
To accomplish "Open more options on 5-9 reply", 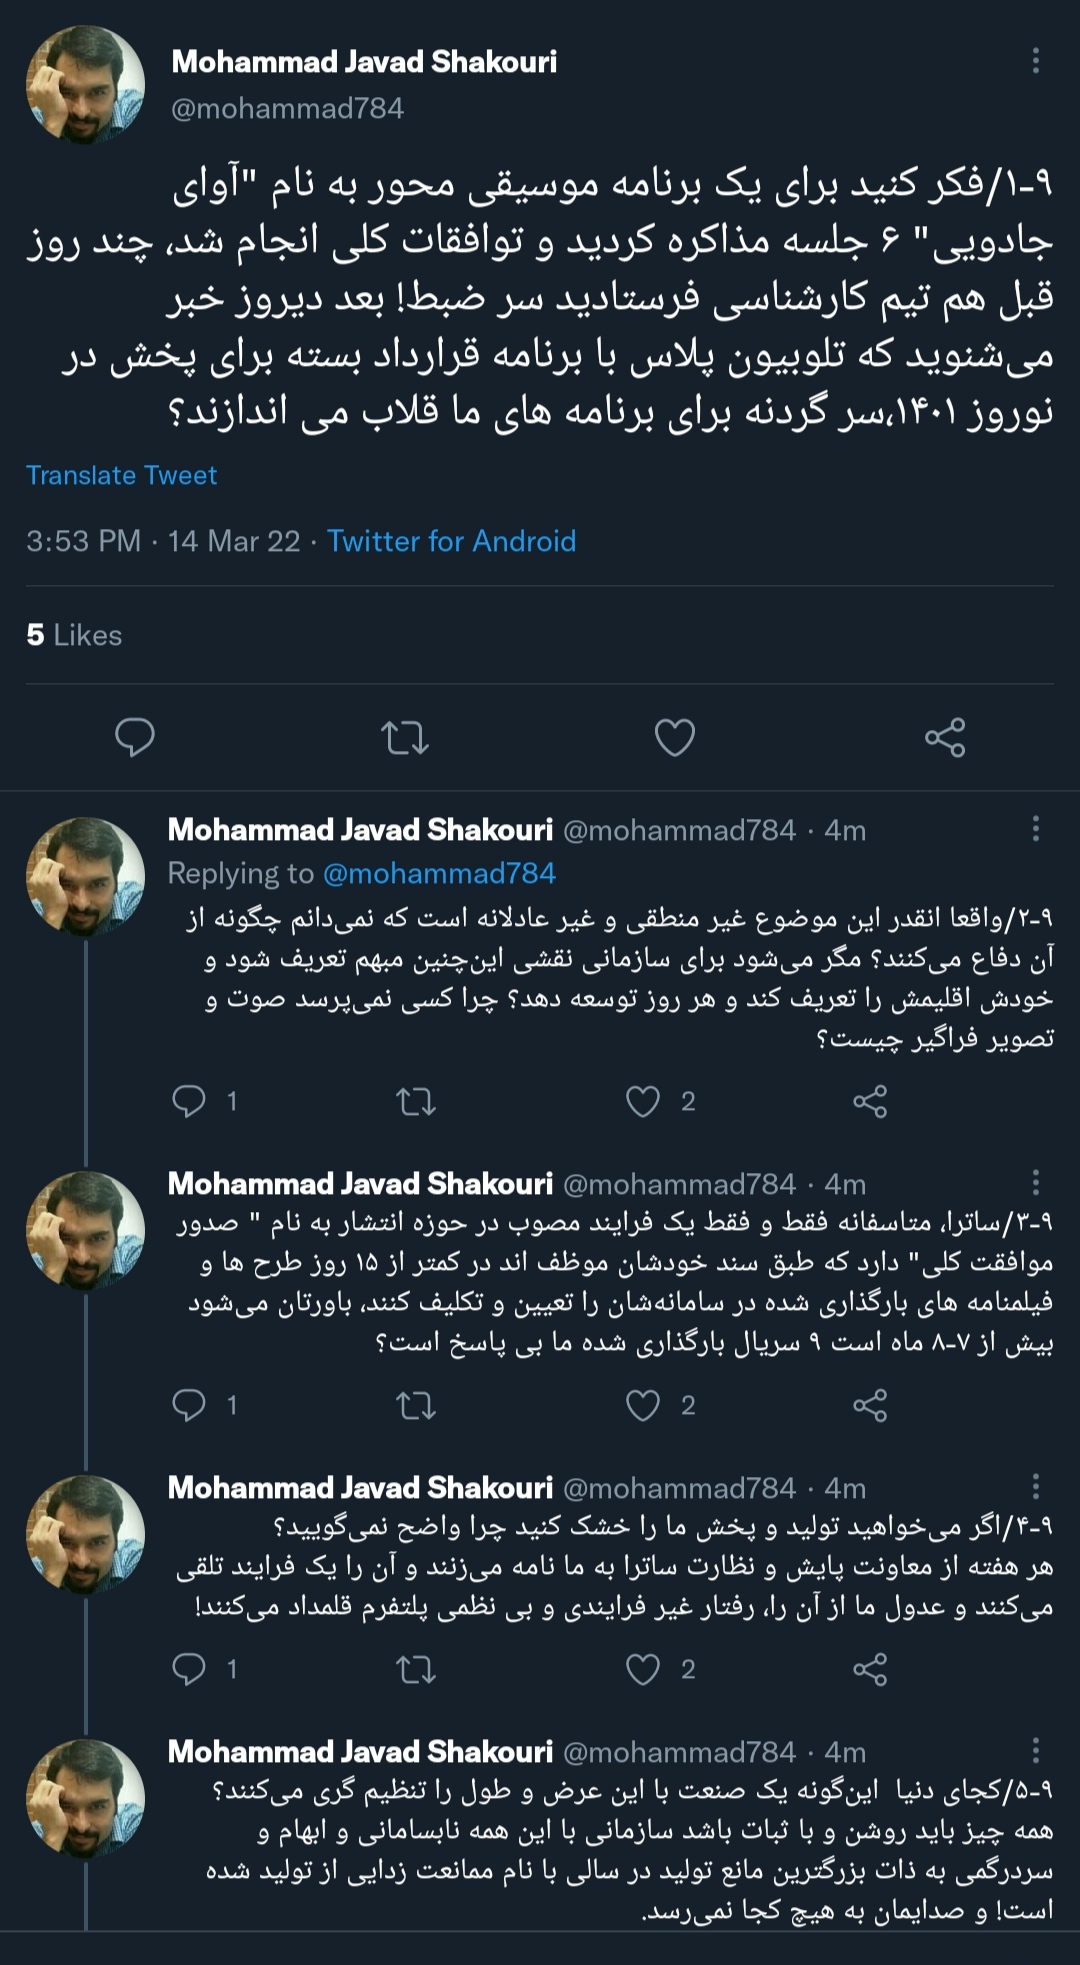I will click(x=1036, y=1751).
